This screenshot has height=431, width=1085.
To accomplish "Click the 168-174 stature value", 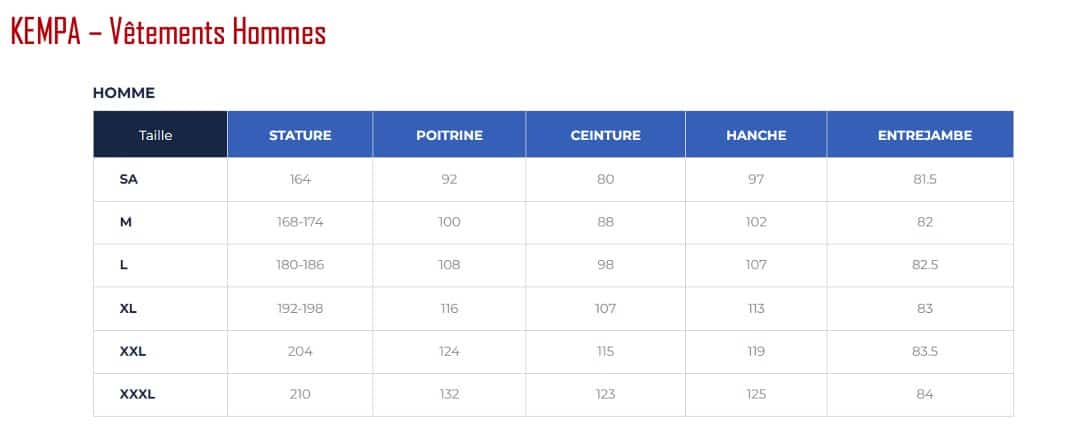I will pos(300,222).
